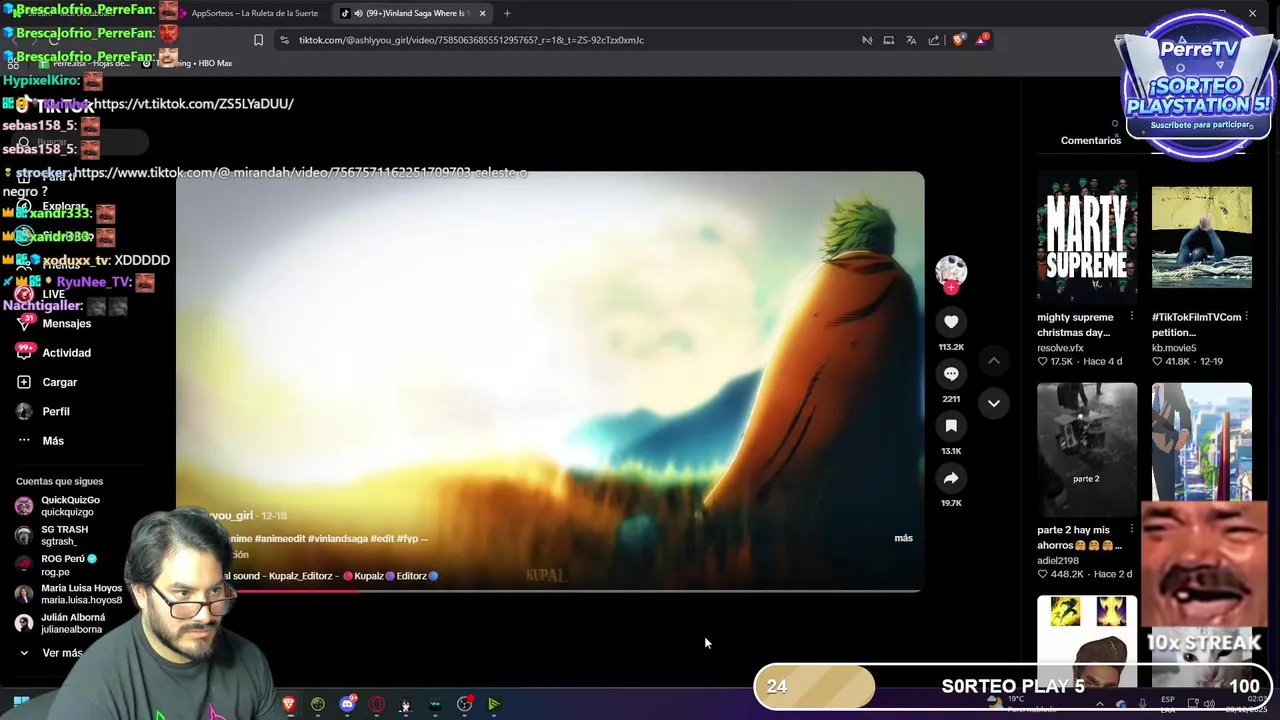Open the site info icon beside the URL

click(284, 40)
